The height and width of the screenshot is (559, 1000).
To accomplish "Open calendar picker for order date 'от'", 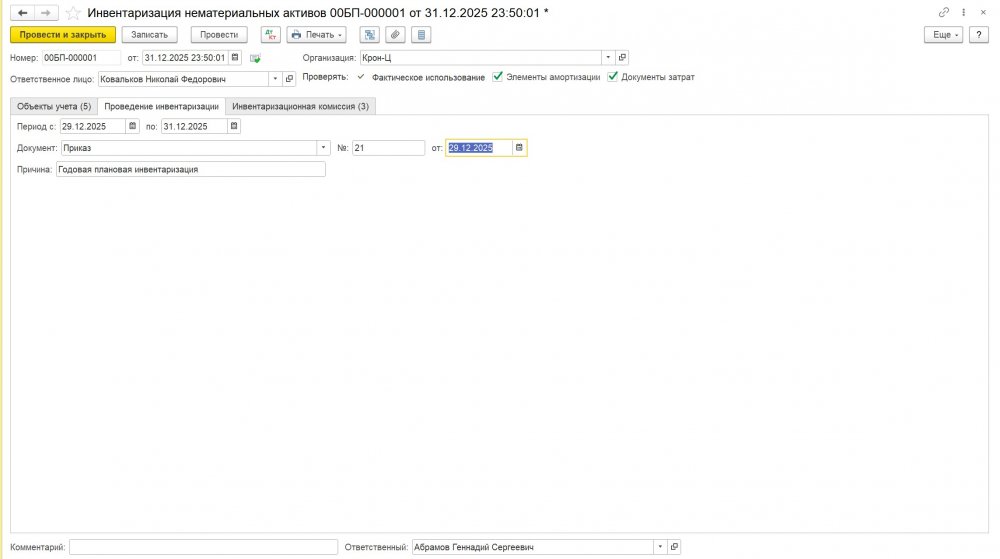I will click(519, 148).
